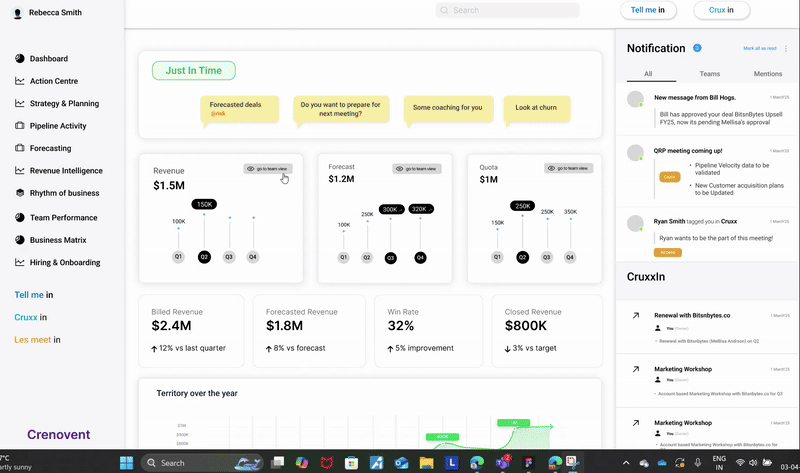Viewport: 800px width, 473px height.
Task: Open the Win Rate 32% card
Action: pos(429,331)
